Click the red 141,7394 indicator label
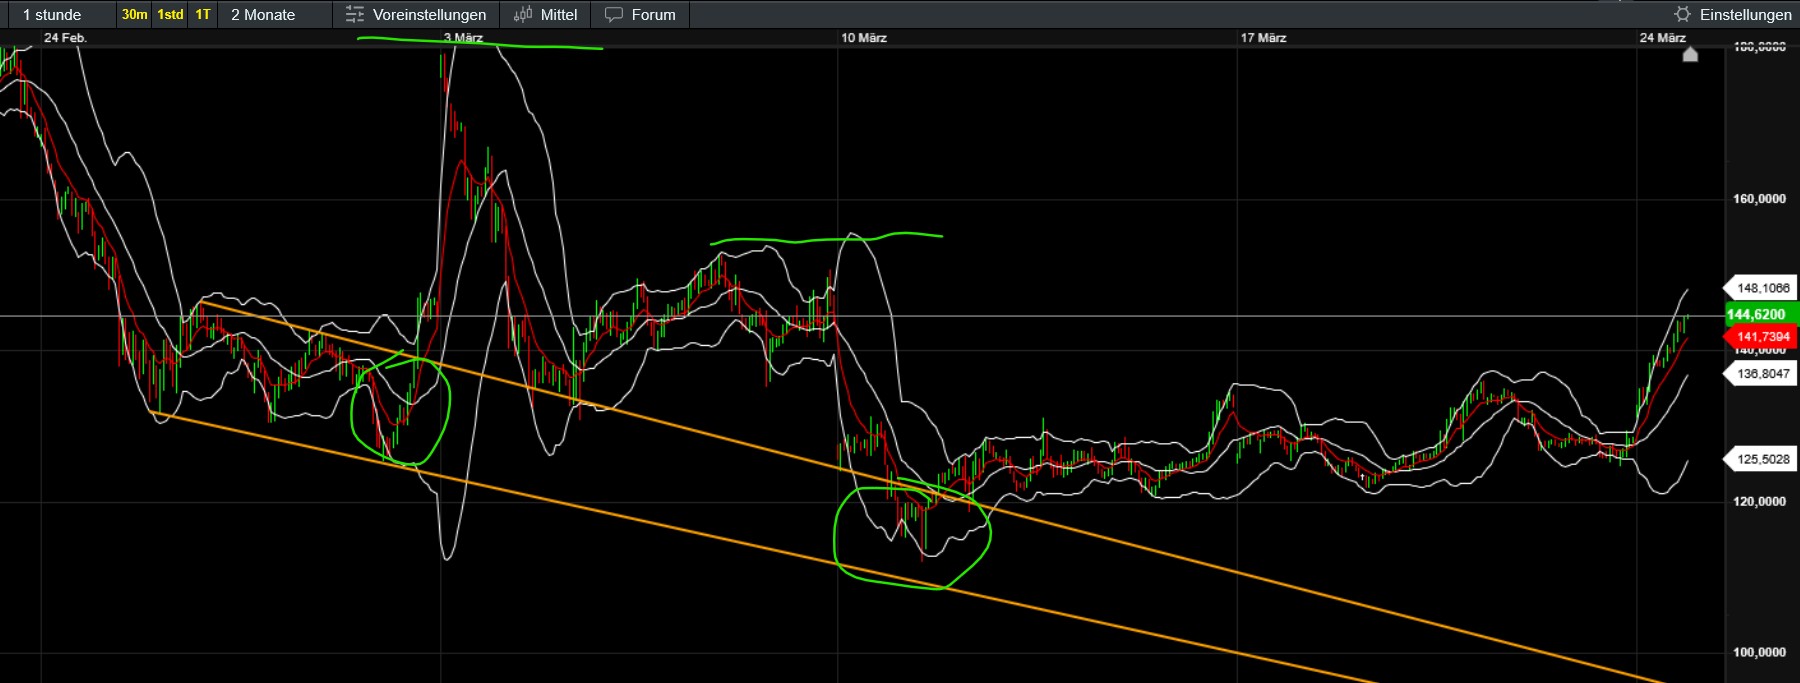1800x683 pixels. pyautogui.click(x=1762, y=337)
